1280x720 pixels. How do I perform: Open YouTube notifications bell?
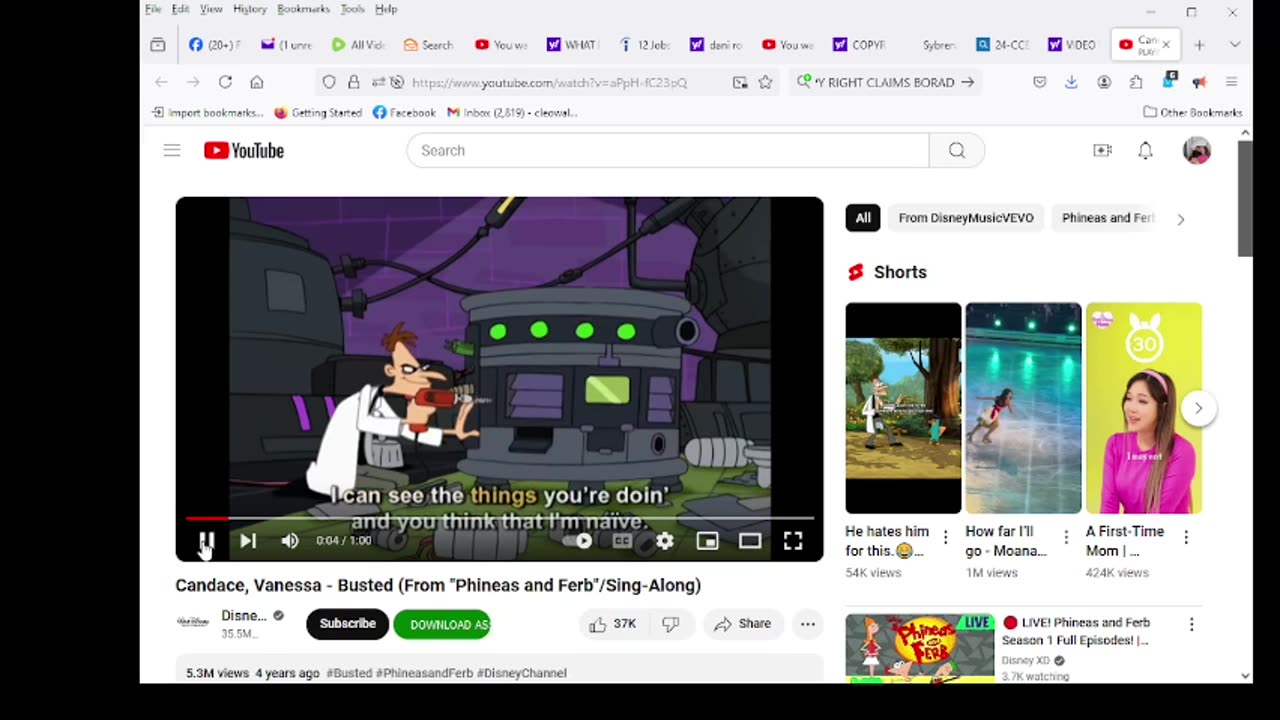coord(1145,150)
